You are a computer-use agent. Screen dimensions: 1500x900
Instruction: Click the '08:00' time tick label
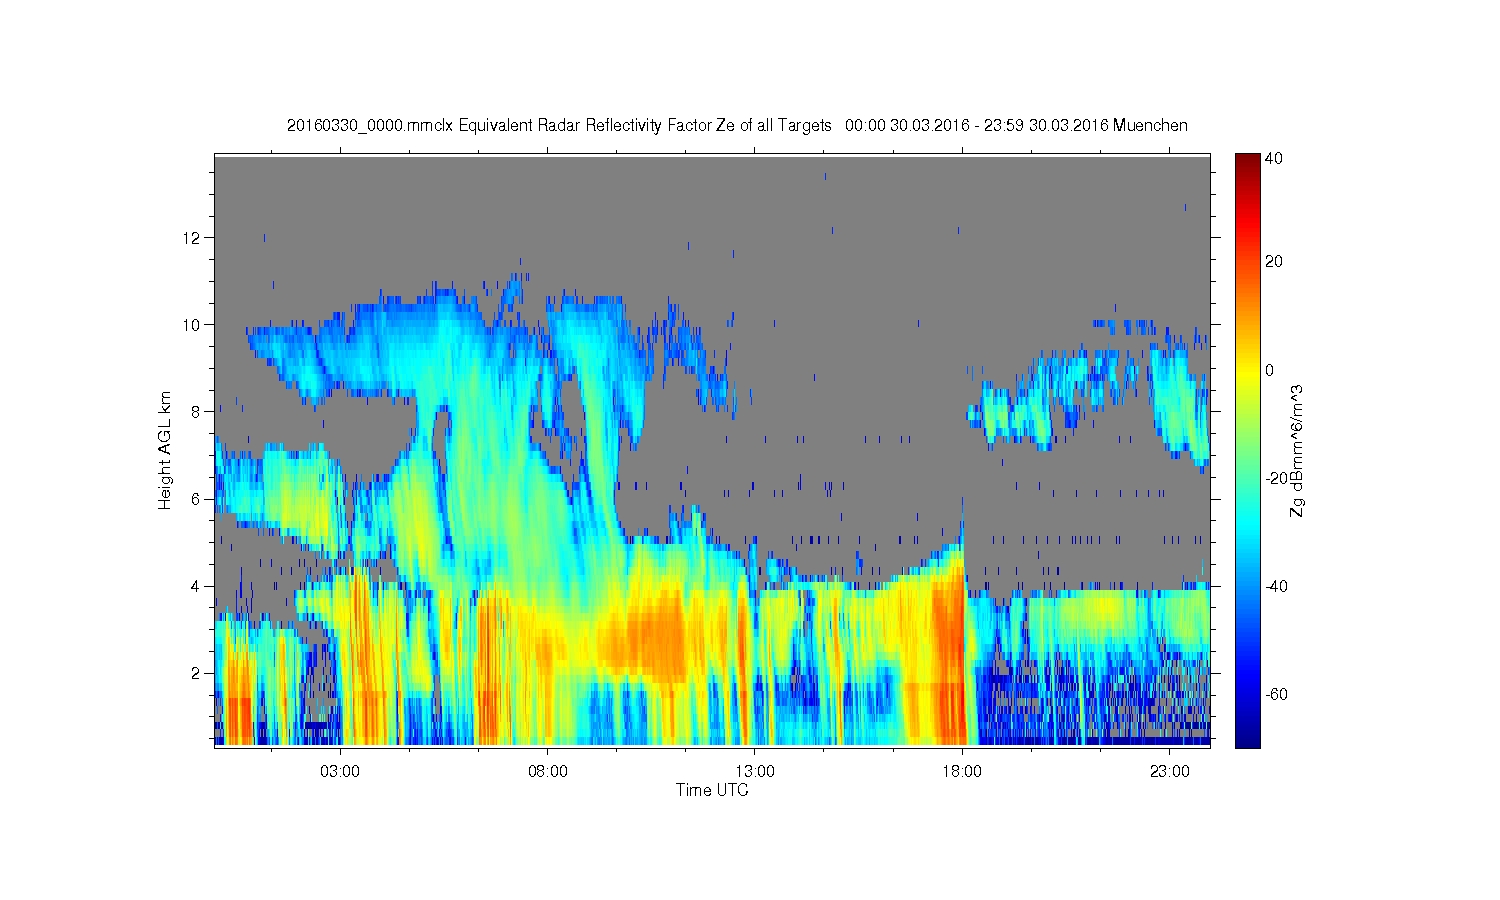548,772
